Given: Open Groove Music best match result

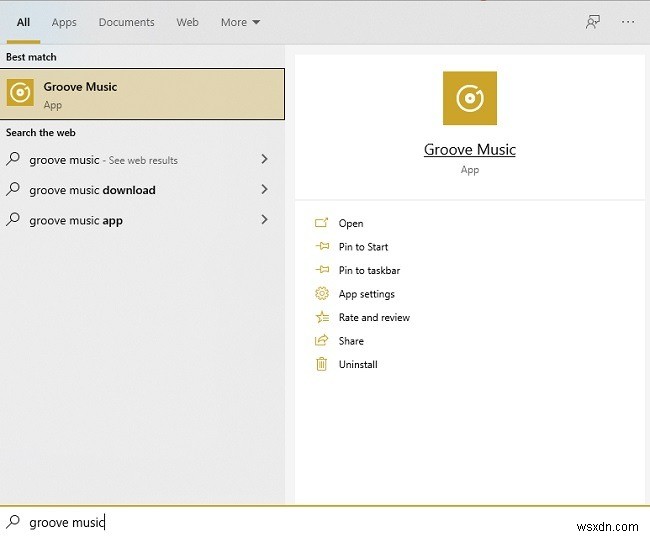Looking at the screenshot, I should 142,95.
